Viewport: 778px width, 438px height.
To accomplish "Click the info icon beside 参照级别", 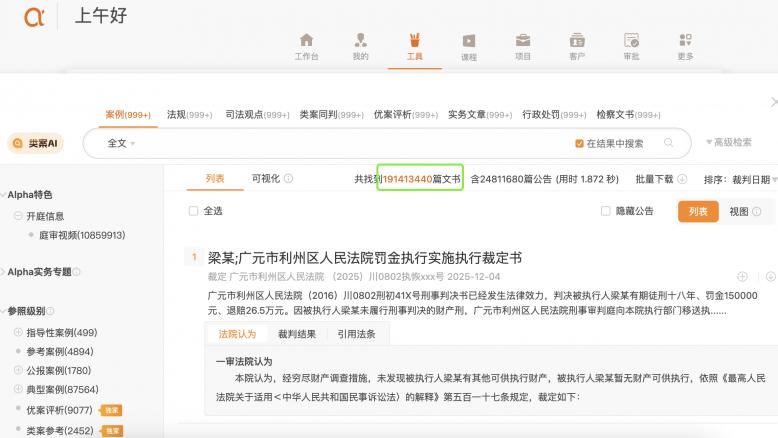I will click(x=50, y=311).
